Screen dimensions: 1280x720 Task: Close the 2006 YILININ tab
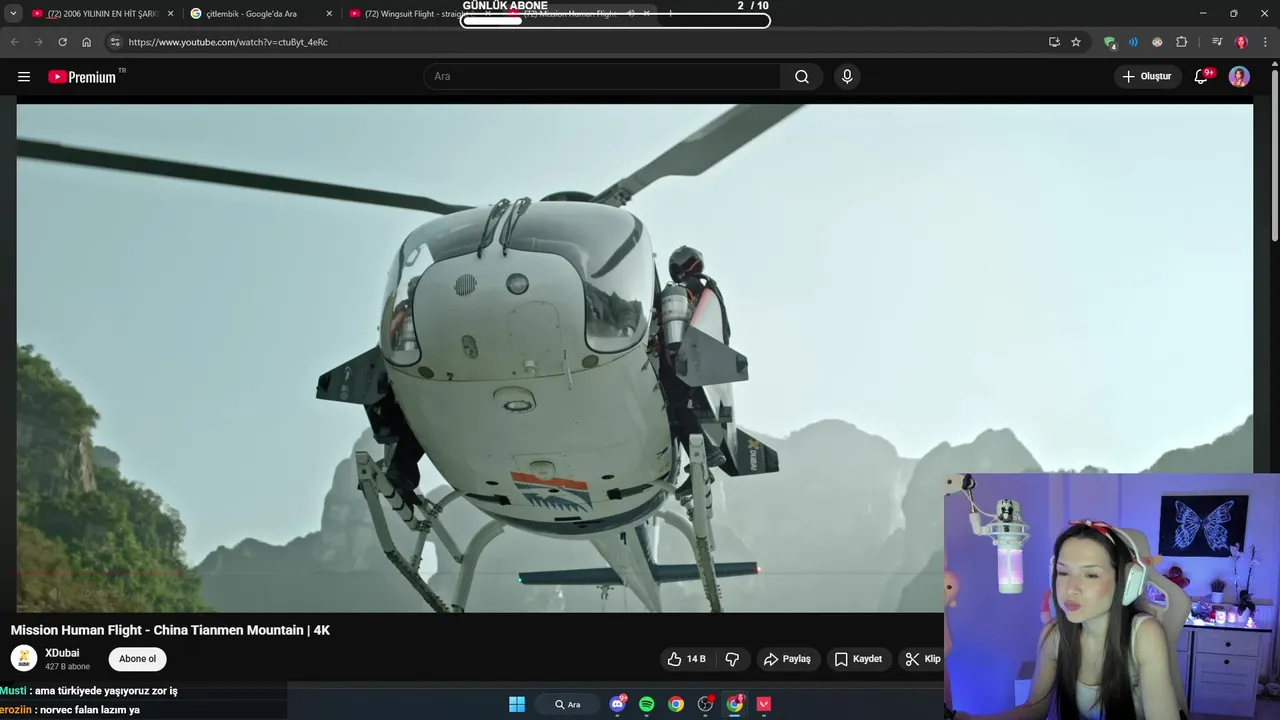170,14
